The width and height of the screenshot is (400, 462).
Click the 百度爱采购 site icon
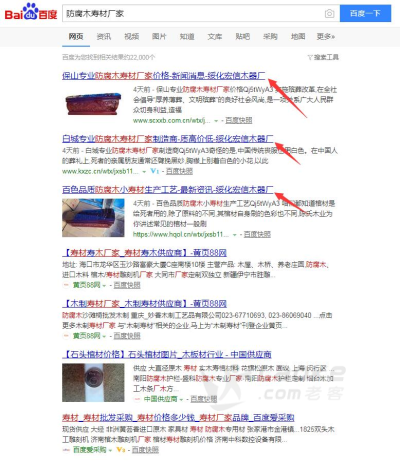[x=66, y=450]
